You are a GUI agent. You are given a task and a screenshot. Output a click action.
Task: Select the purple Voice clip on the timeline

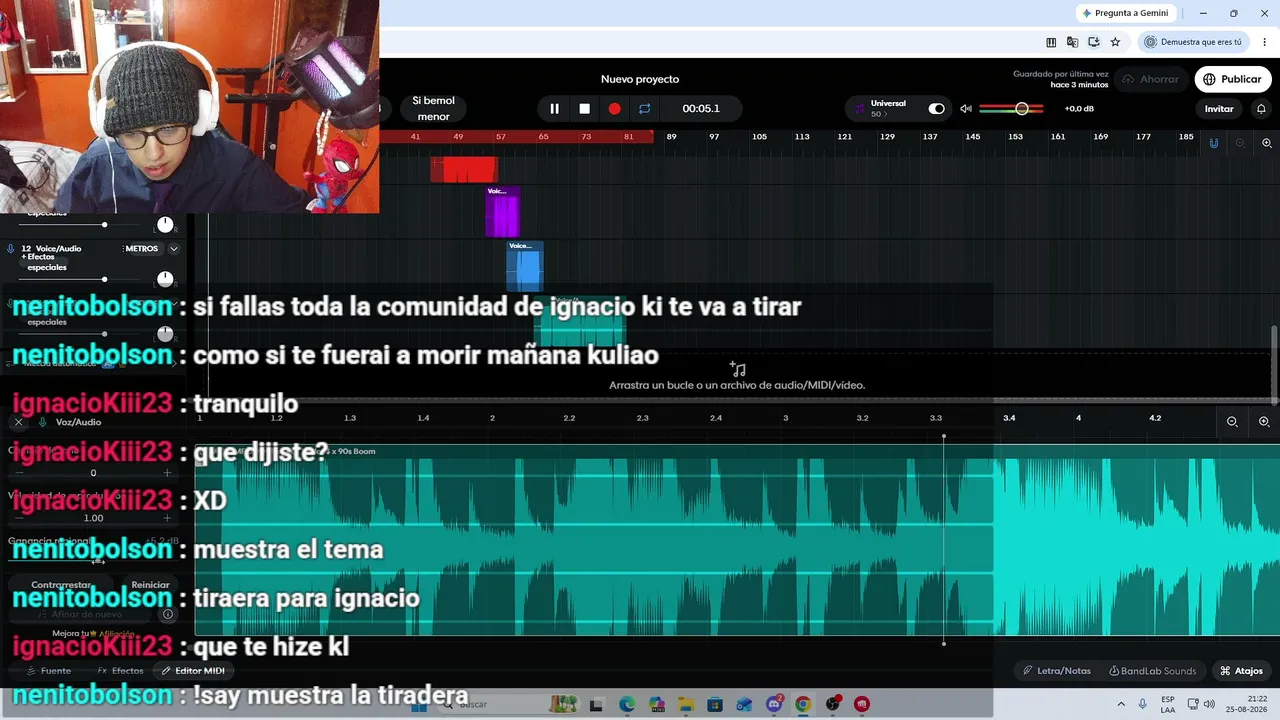pyautogui.click(x=503, y=212)
